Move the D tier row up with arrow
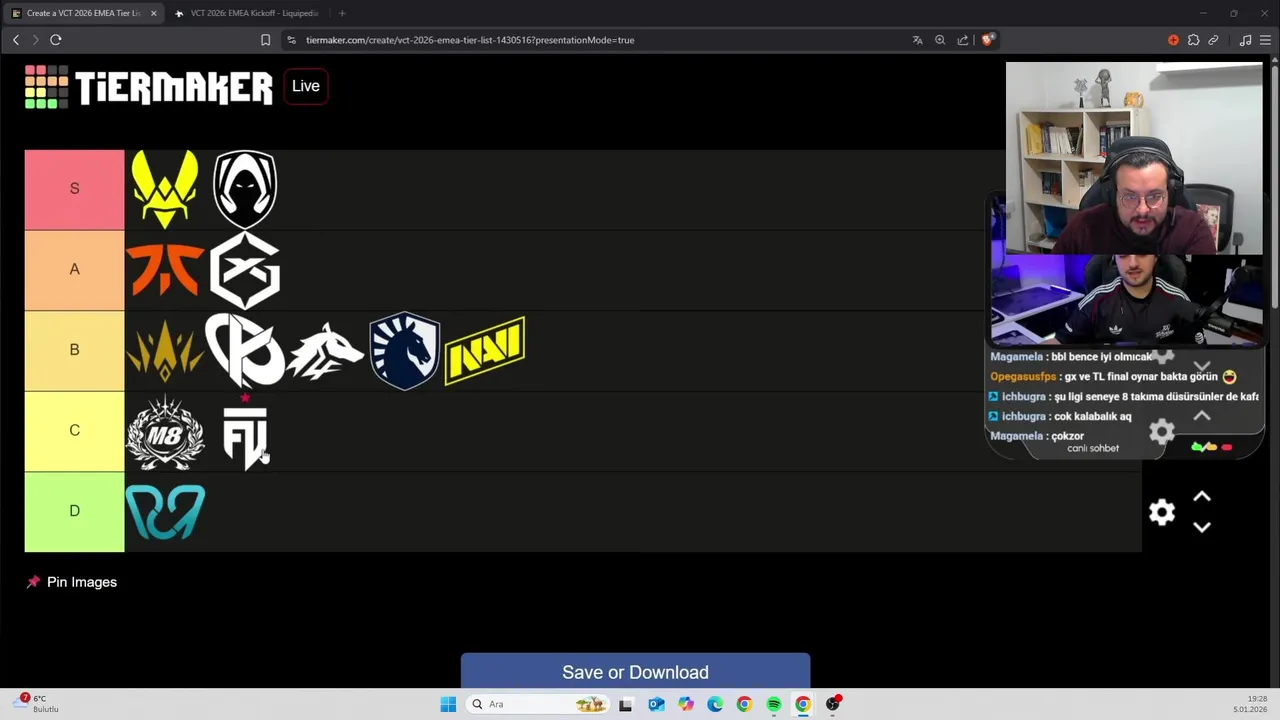Image resolution: width=1280 pixels, height=720 pixels. pos(1202,496)
